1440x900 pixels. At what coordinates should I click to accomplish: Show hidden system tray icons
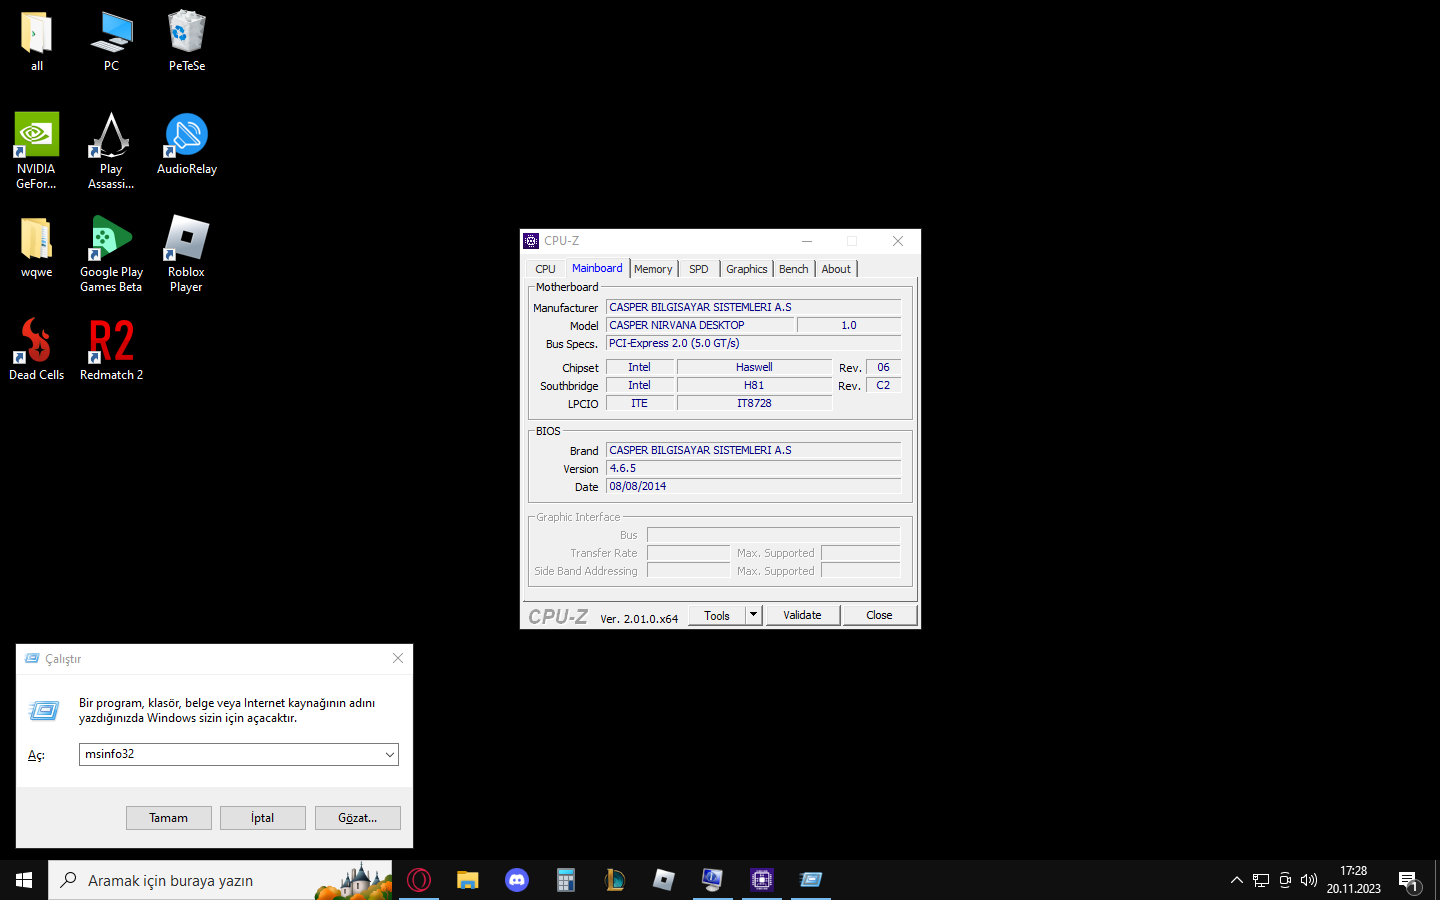pos(1237,880)
